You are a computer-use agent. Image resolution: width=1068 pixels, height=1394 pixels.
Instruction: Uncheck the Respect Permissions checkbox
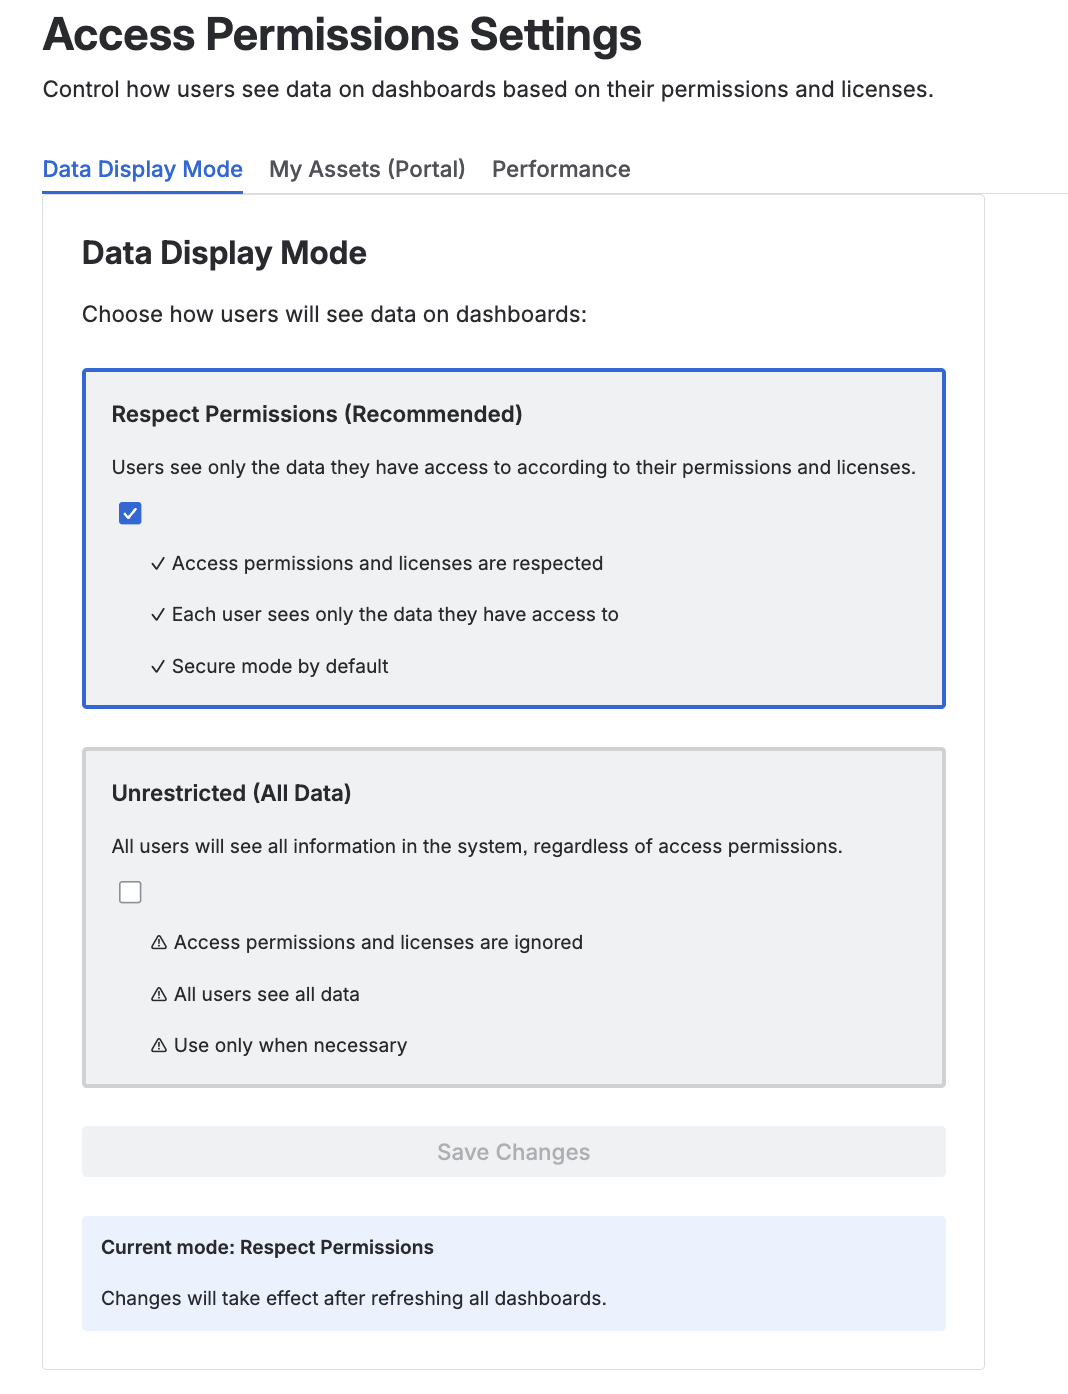[x=130, y=513]
